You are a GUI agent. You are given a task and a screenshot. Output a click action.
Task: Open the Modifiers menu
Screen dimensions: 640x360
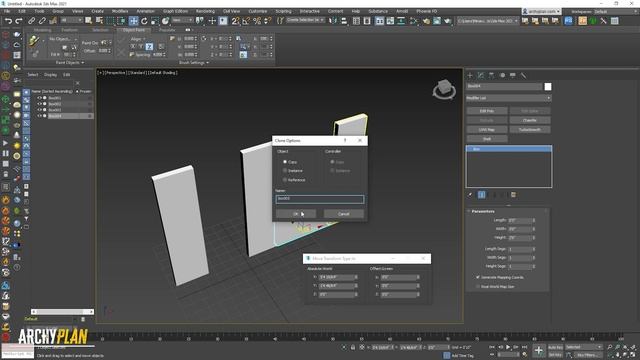[x=120, y=11]
